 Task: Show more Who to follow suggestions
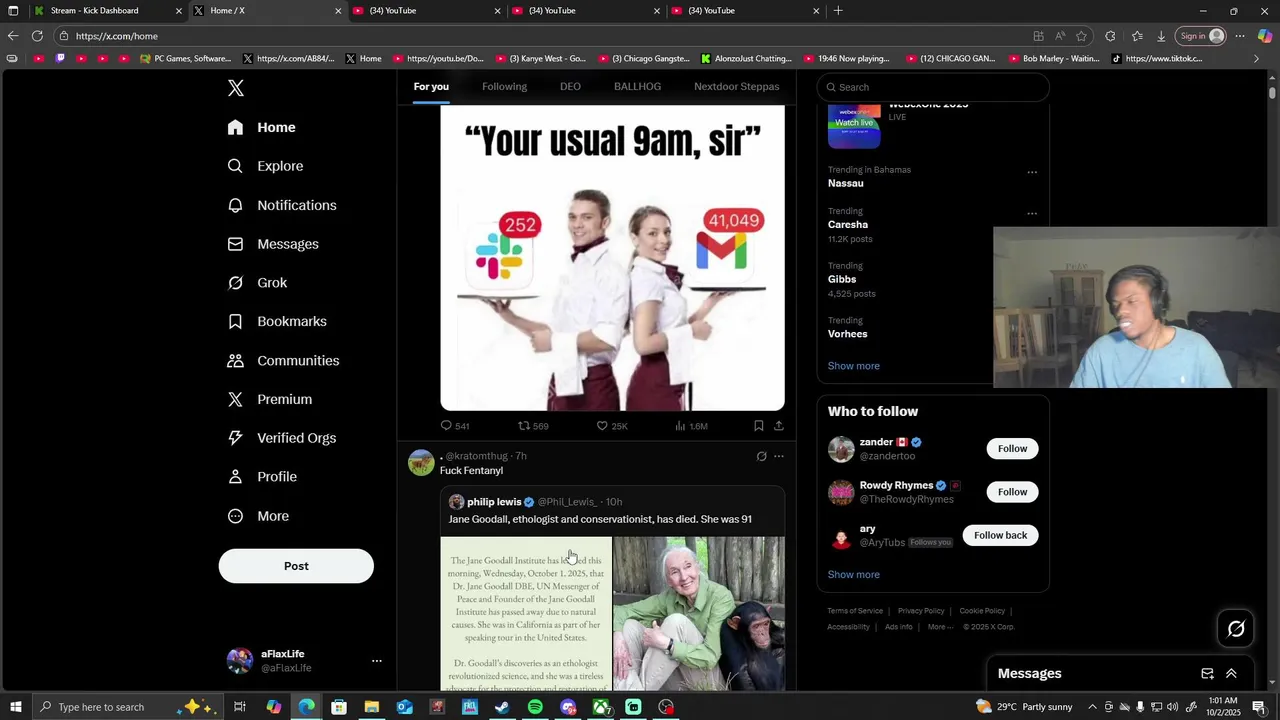pyautogui.click(x=853, y=575)
